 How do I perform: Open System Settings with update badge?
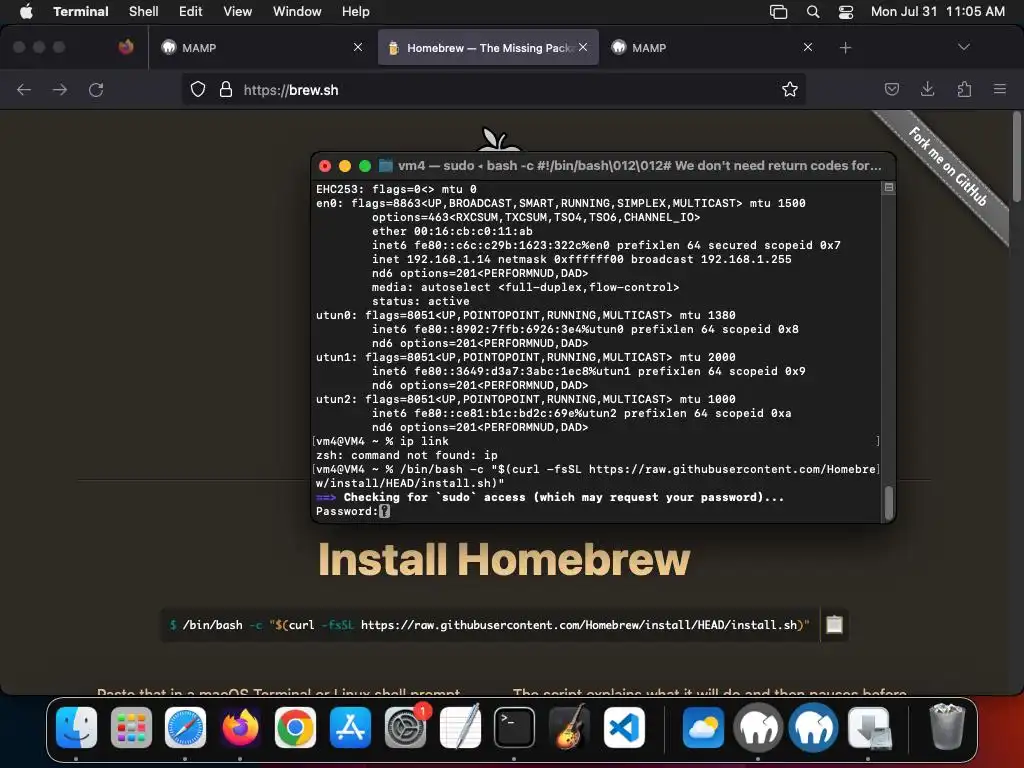coord(406,728)
